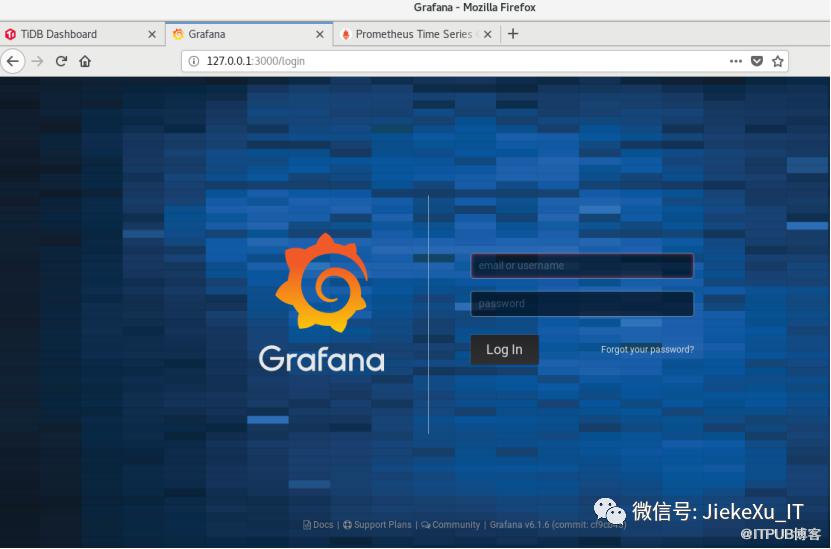The width and height of the screenshot is (831, 549).
Task: Click the forward navigation arrow
Action: pos(37,61)
